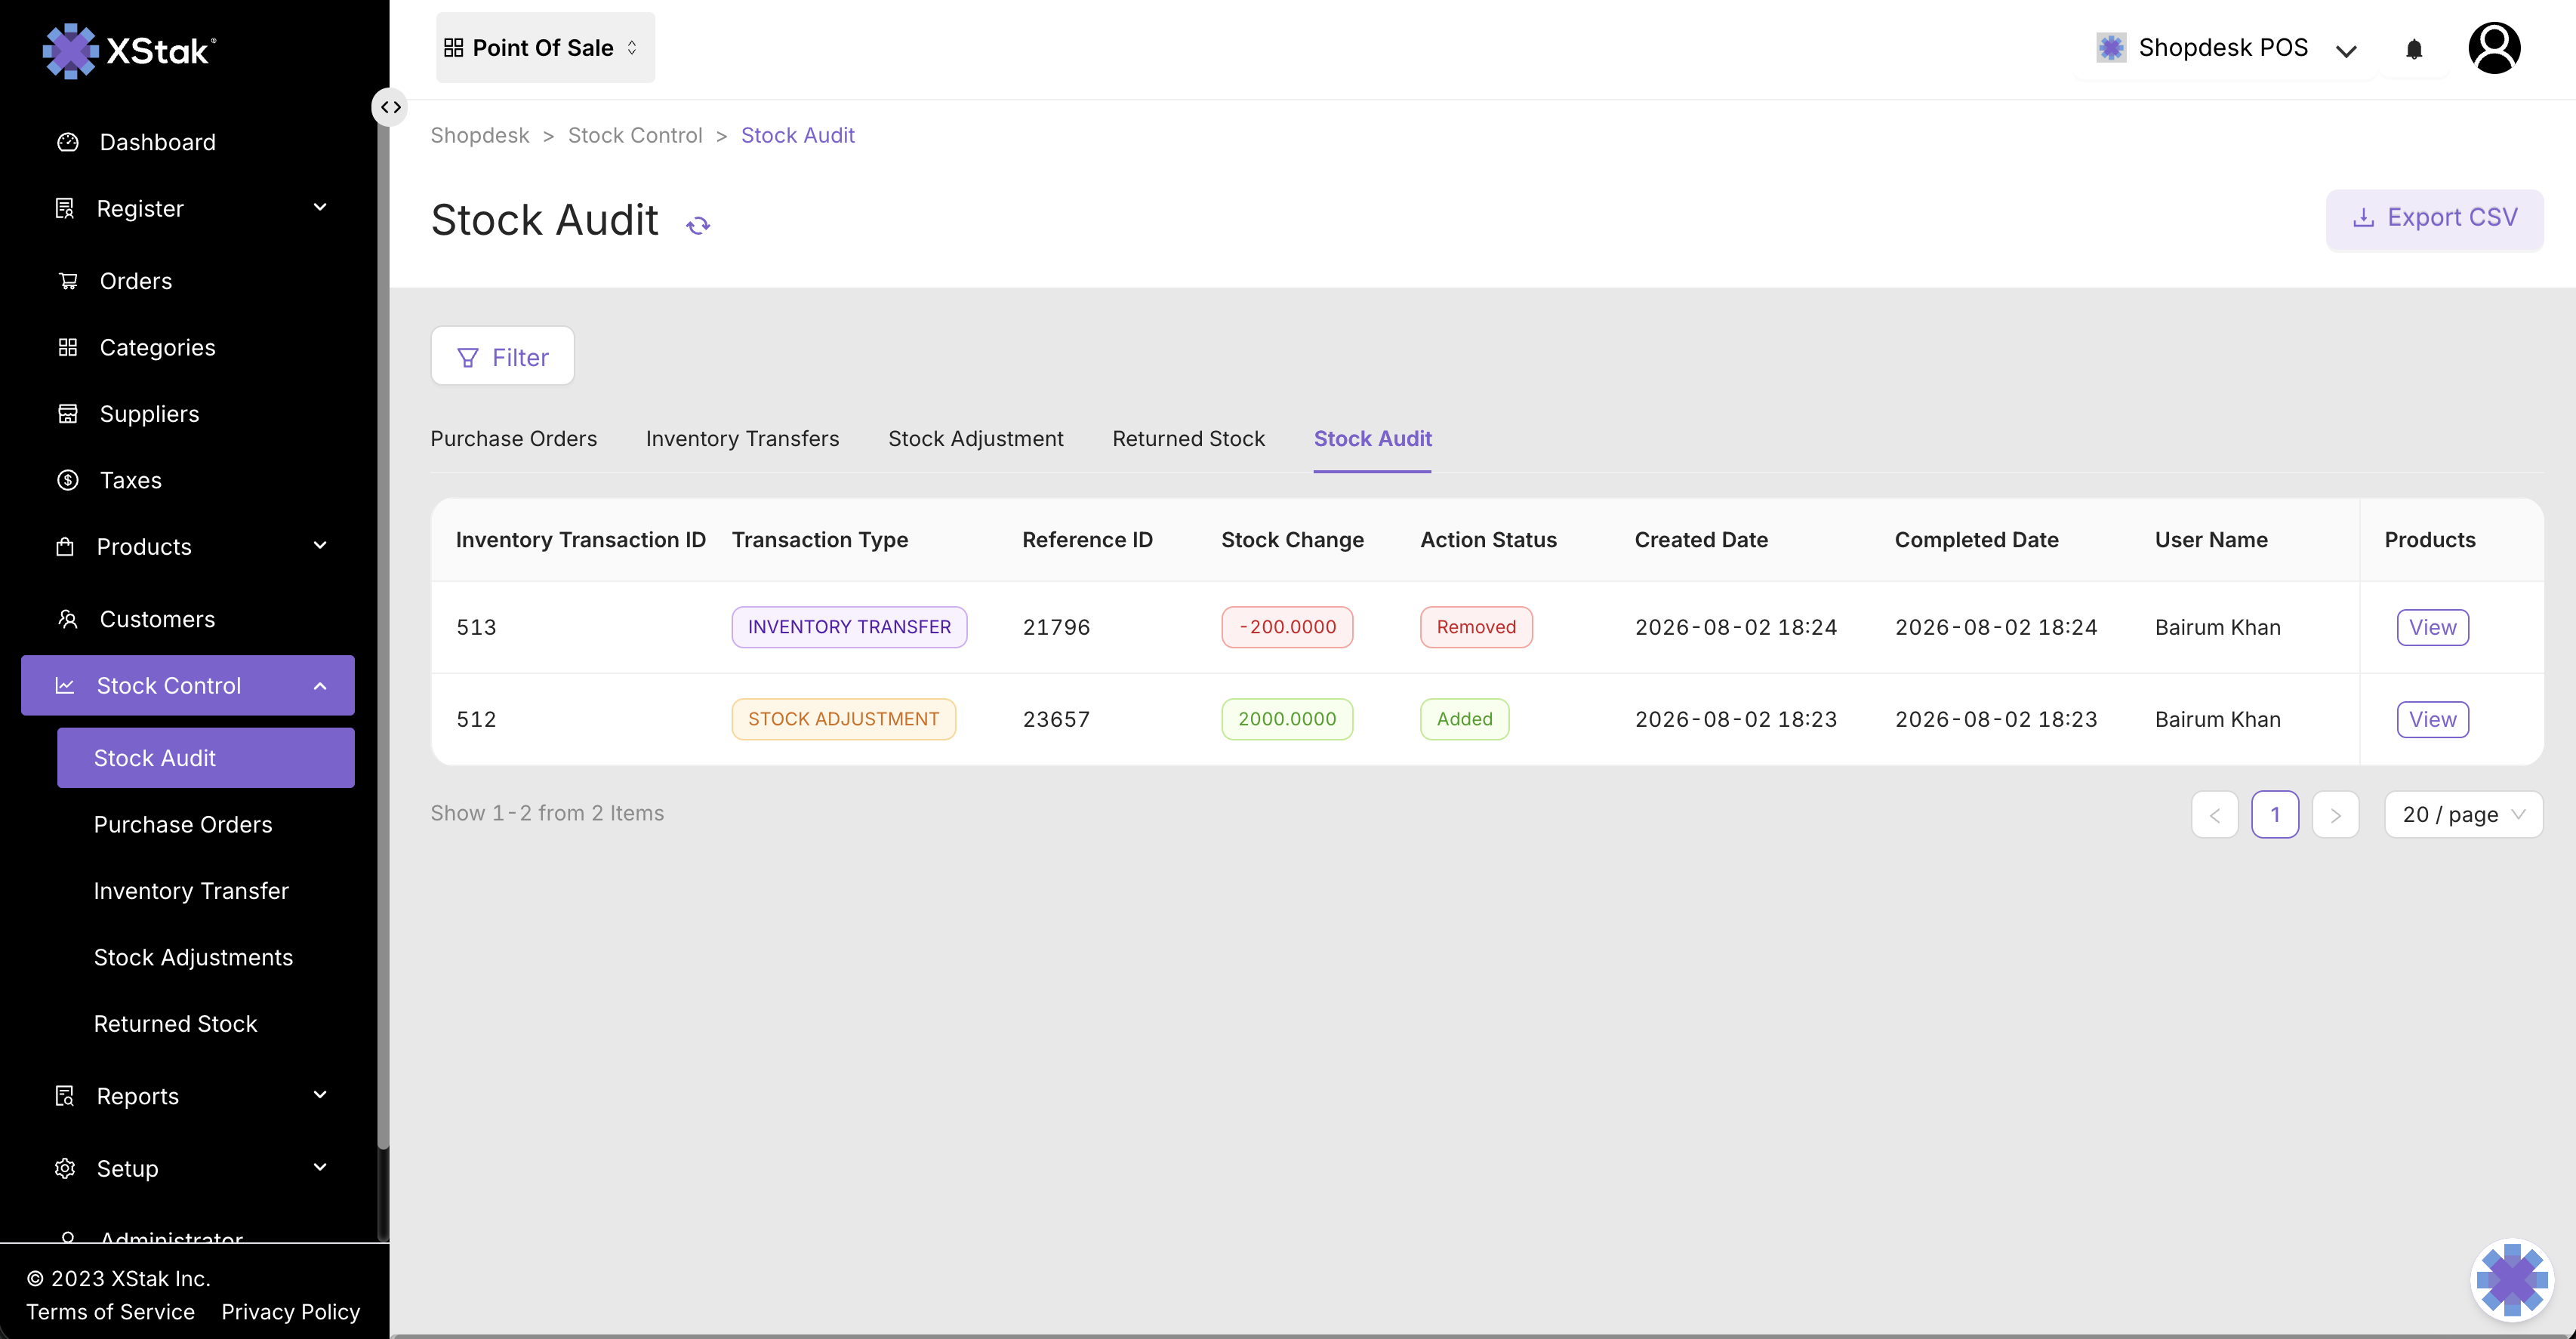Click the Taxes dollar icon

68,480
